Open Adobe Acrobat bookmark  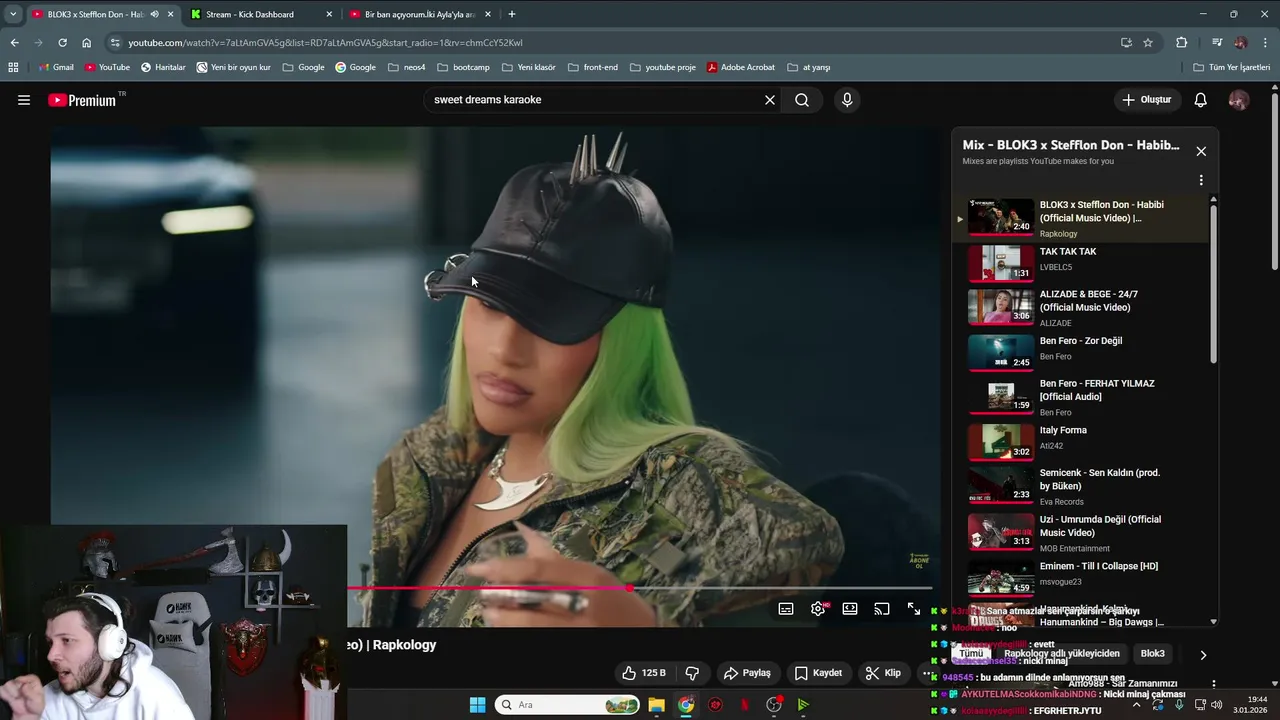(741, 67)
